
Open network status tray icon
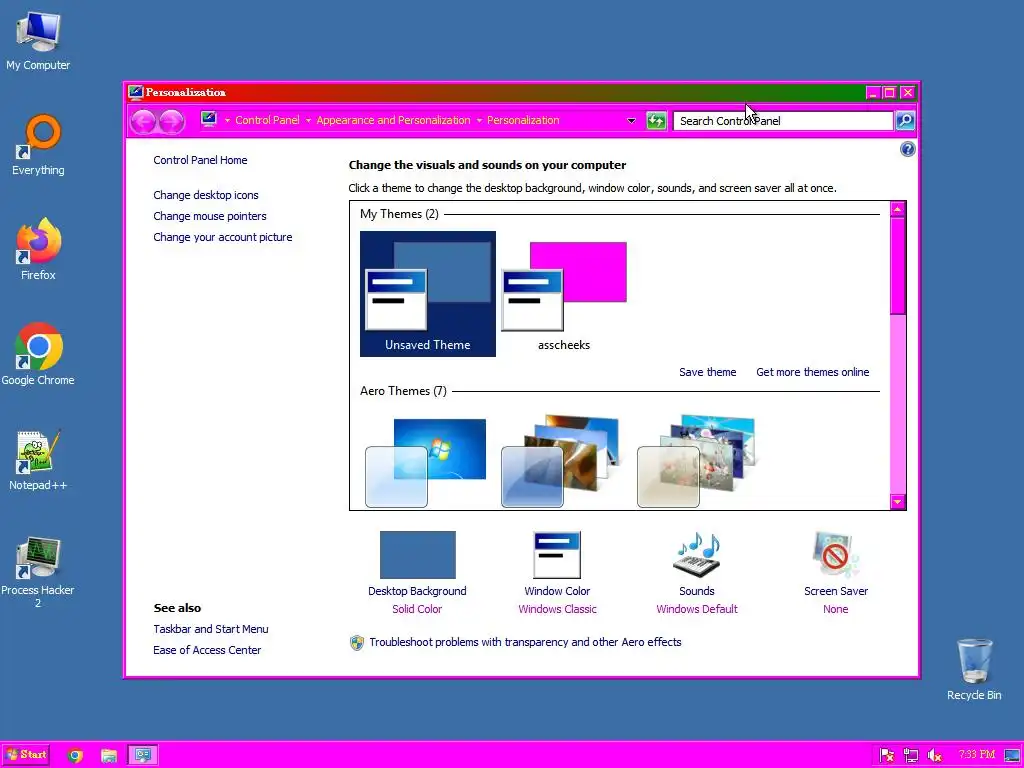[x=910, y=756]
